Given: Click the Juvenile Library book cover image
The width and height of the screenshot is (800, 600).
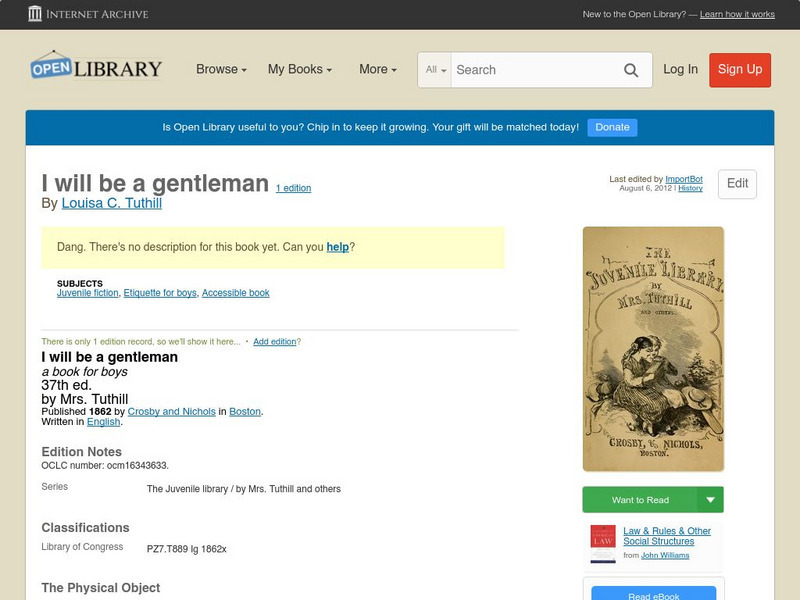Looking at the screenshot, I should click(652, 349).
